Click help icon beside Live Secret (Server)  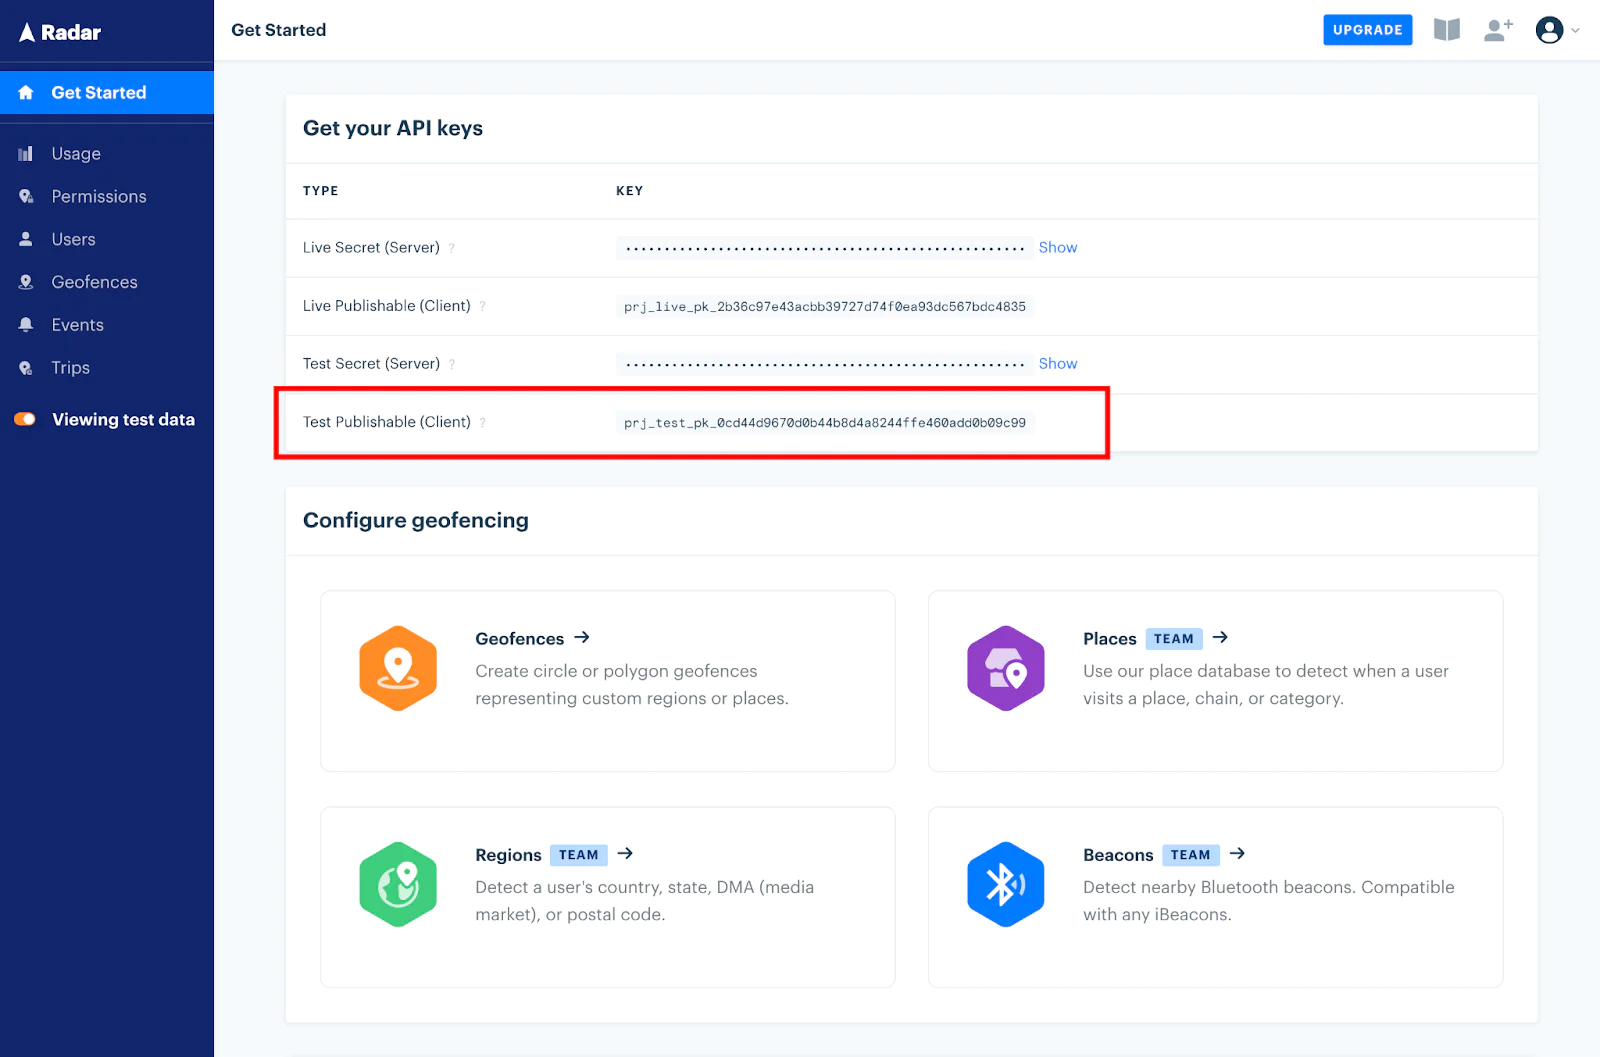(452, 249)
